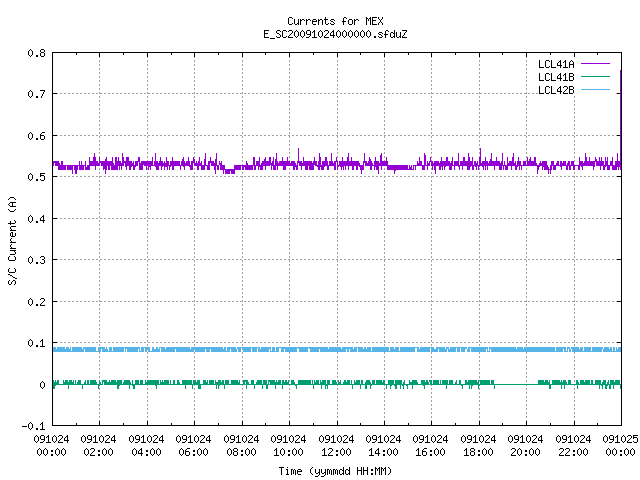Click the LCL42B legend label
This screenshot has height=480, width=640.
(556, 90)
